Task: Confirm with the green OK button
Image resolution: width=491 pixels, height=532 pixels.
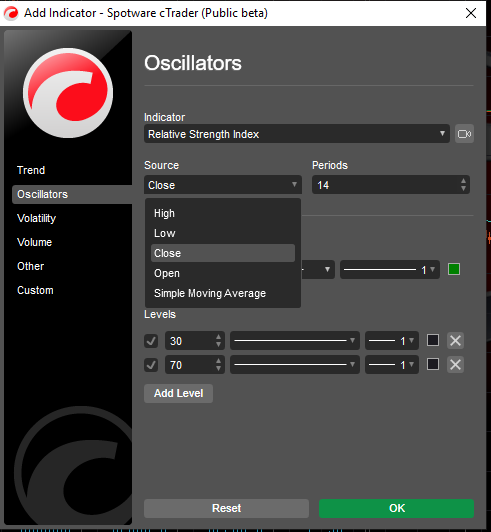Action: pyautogui.click(x=396, y=508)
